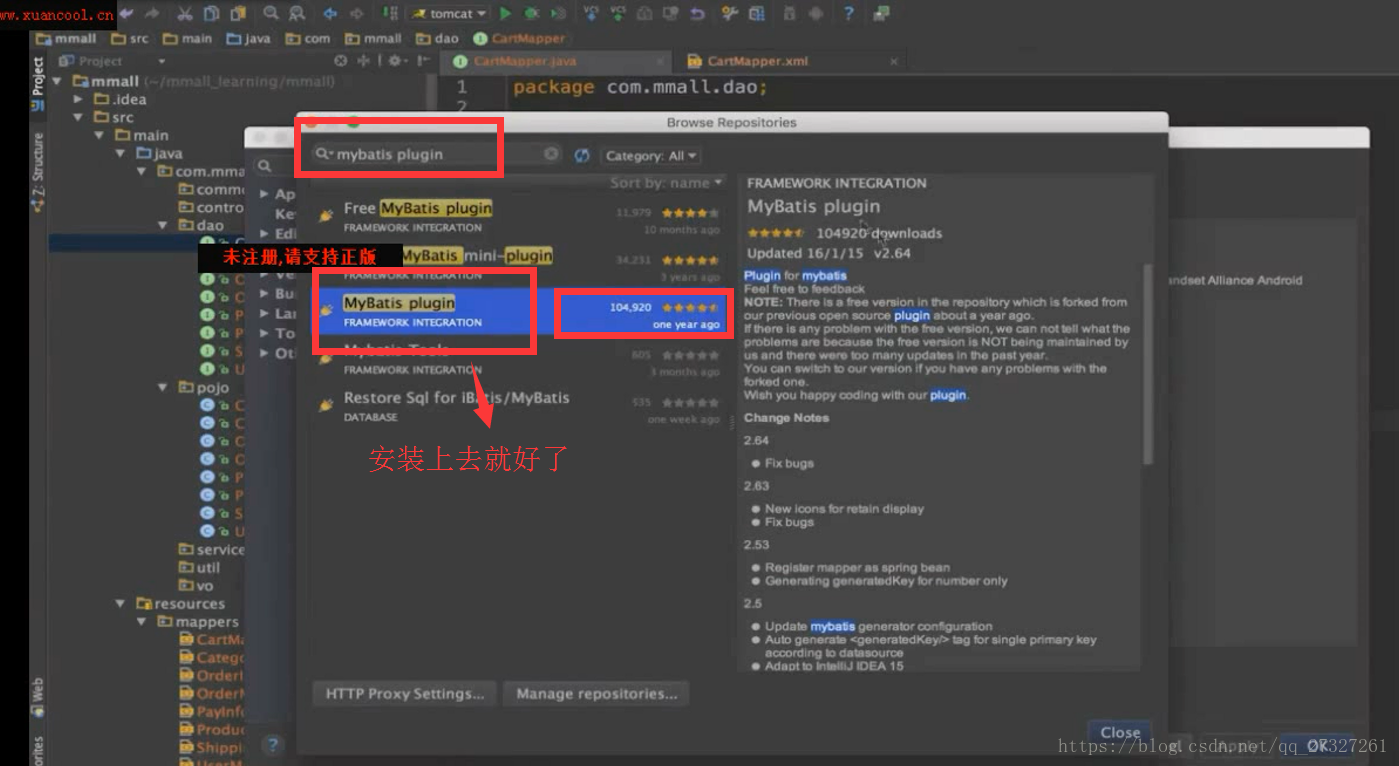Collapse the mappers folder
Image resolution: width=1399 pixels, height=766 pixels.
143,621
